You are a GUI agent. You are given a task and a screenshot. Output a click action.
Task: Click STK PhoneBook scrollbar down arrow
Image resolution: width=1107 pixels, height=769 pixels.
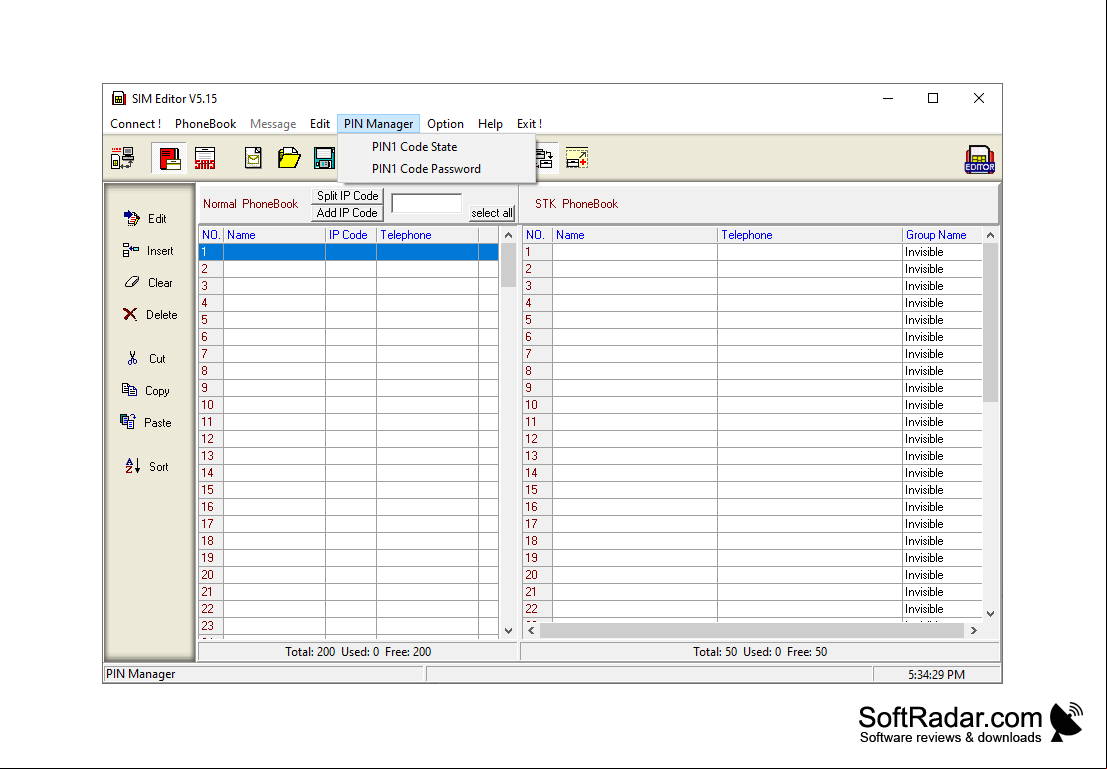[991, 614]
